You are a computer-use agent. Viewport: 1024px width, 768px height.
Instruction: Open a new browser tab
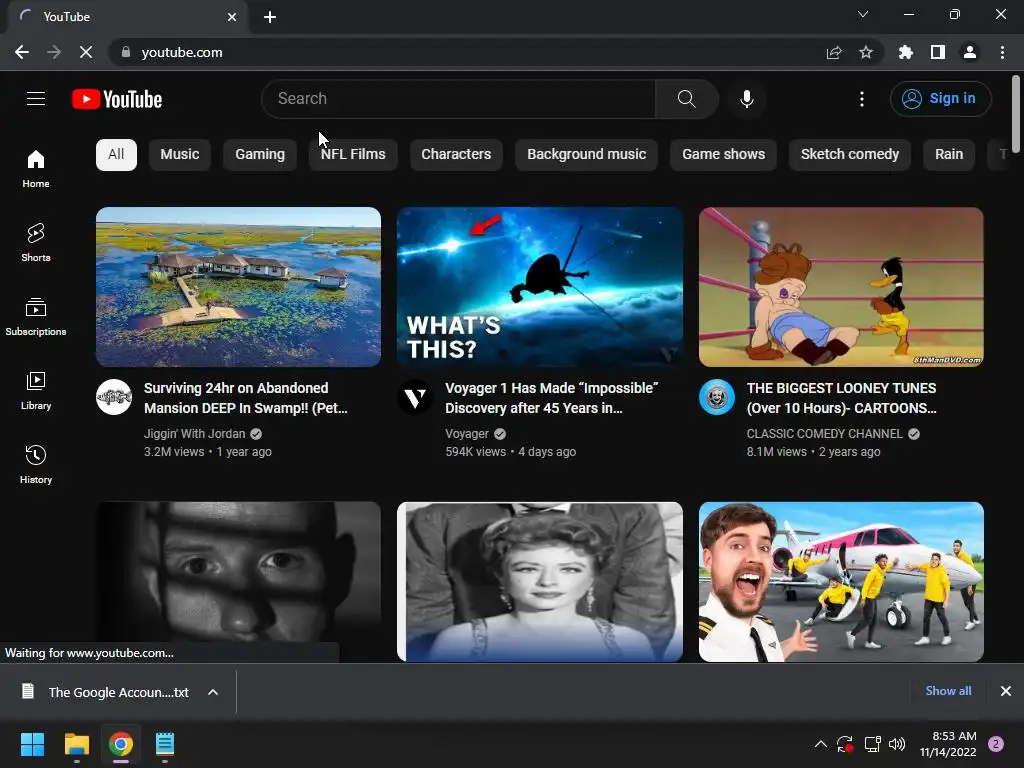click(270, 17)
